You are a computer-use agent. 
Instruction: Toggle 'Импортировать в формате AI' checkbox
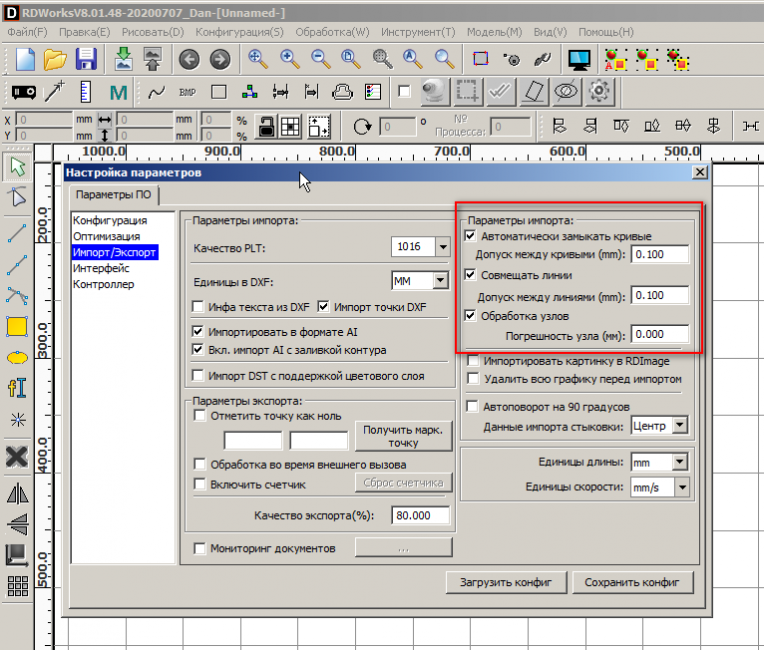pos(198,331)
